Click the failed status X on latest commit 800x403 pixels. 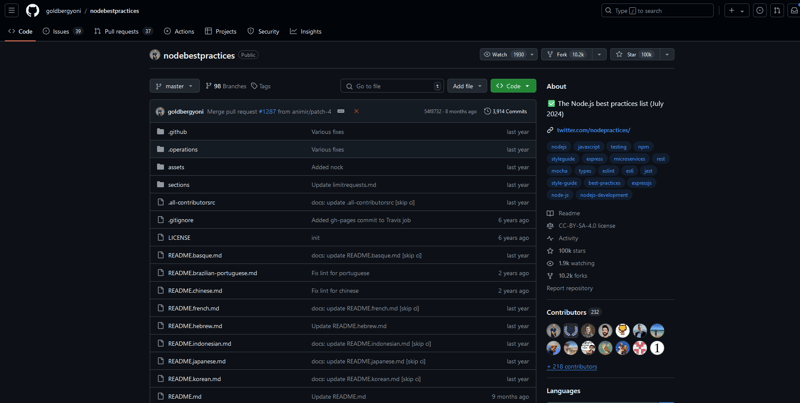click(x=356, y=112)
